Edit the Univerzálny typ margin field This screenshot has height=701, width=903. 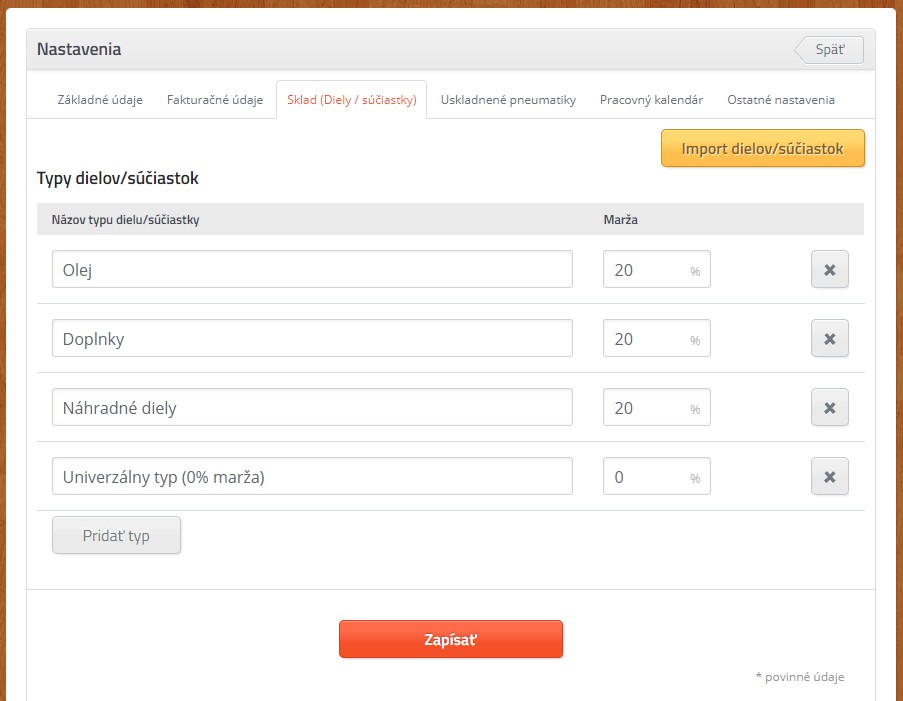(x=647, y=476)
